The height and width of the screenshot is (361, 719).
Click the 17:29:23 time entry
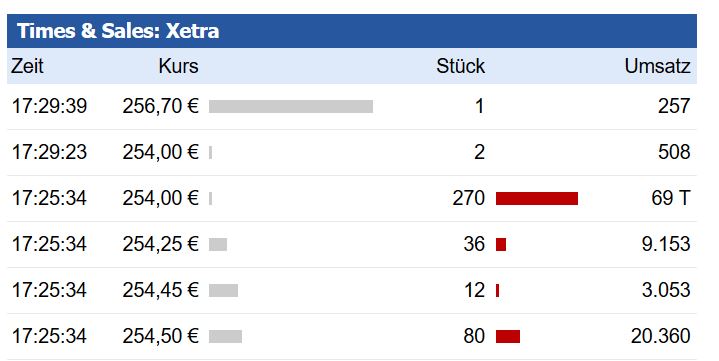click(x=49, y=152)
